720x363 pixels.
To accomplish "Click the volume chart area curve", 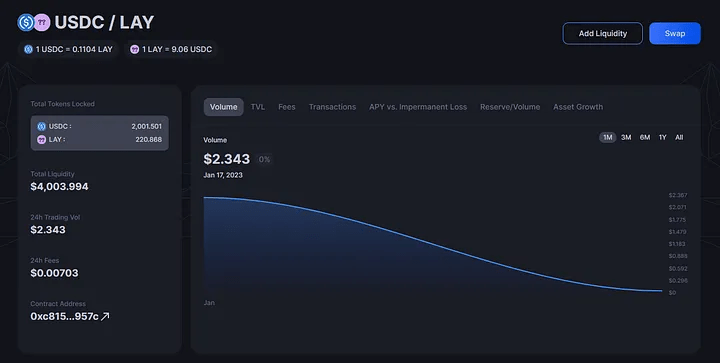I will tap(433, 245).
